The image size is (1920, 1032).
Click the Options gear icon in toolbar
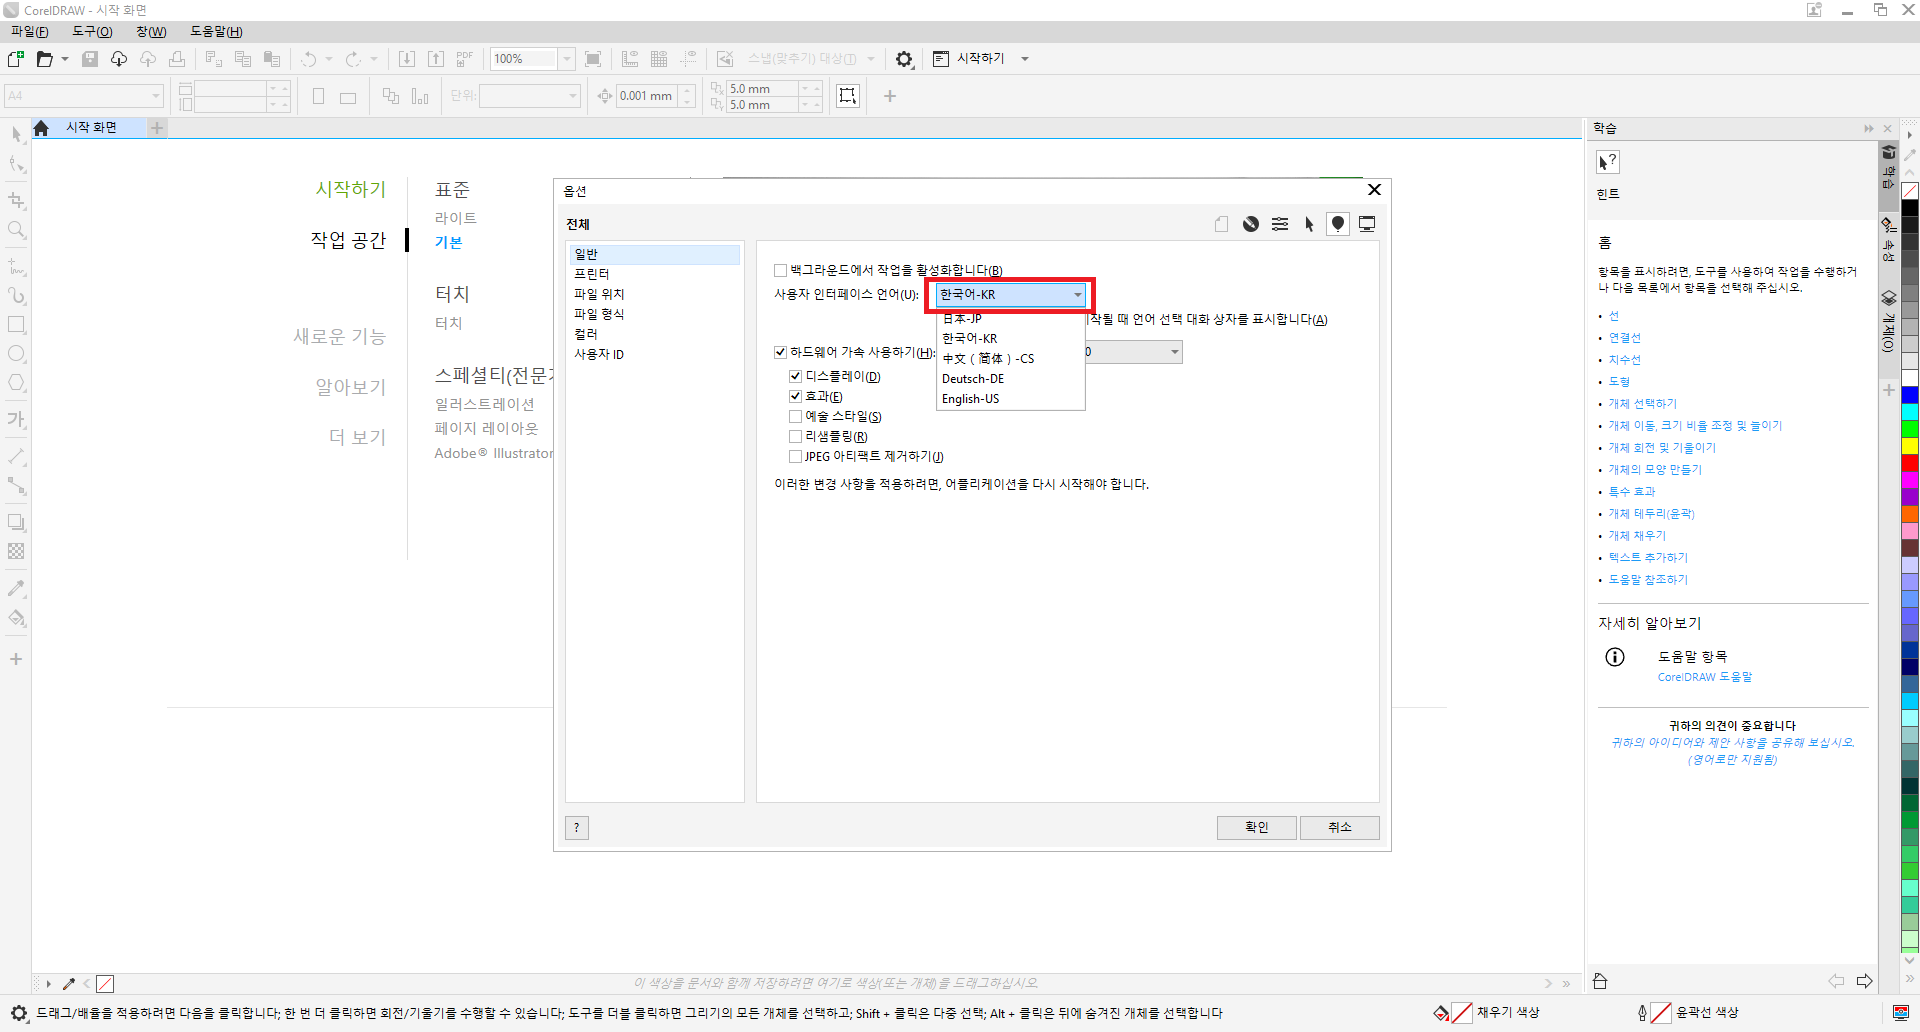[904, 59]
